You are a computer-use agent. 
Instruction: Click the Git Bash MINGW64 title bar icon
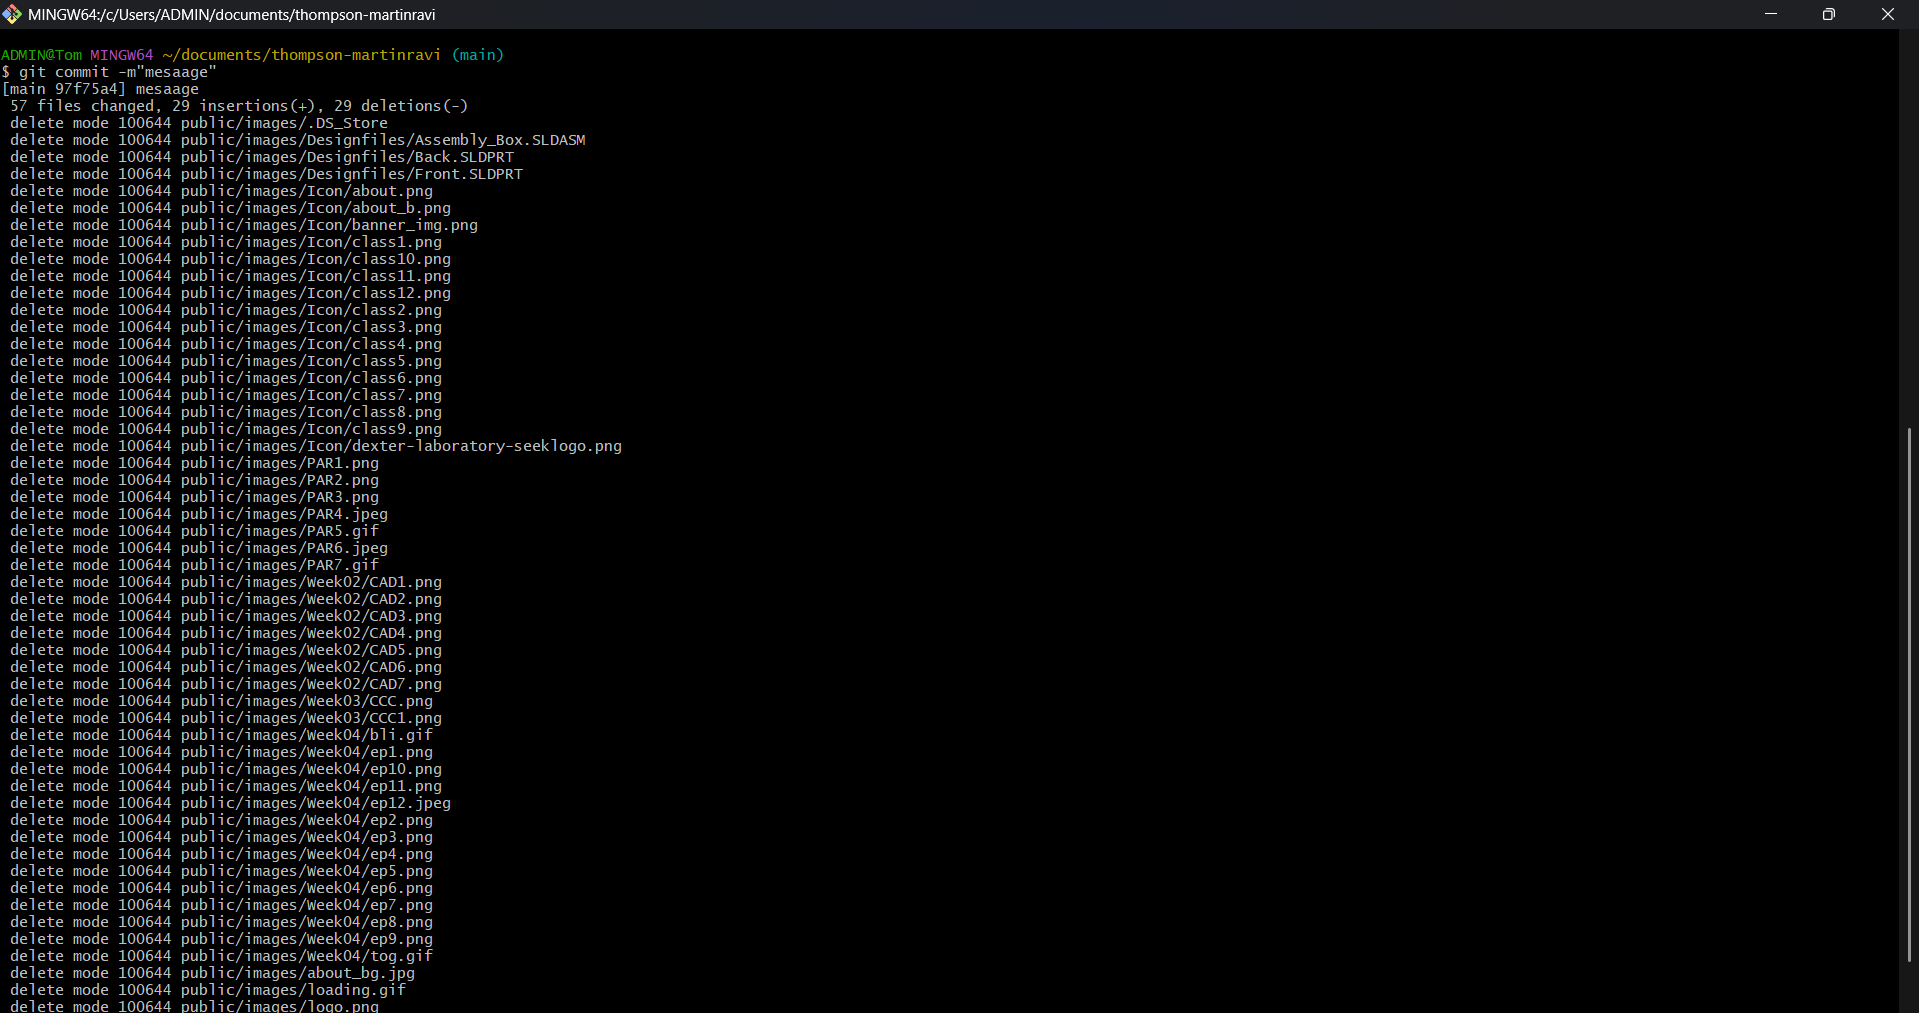[x=12, y=14]
